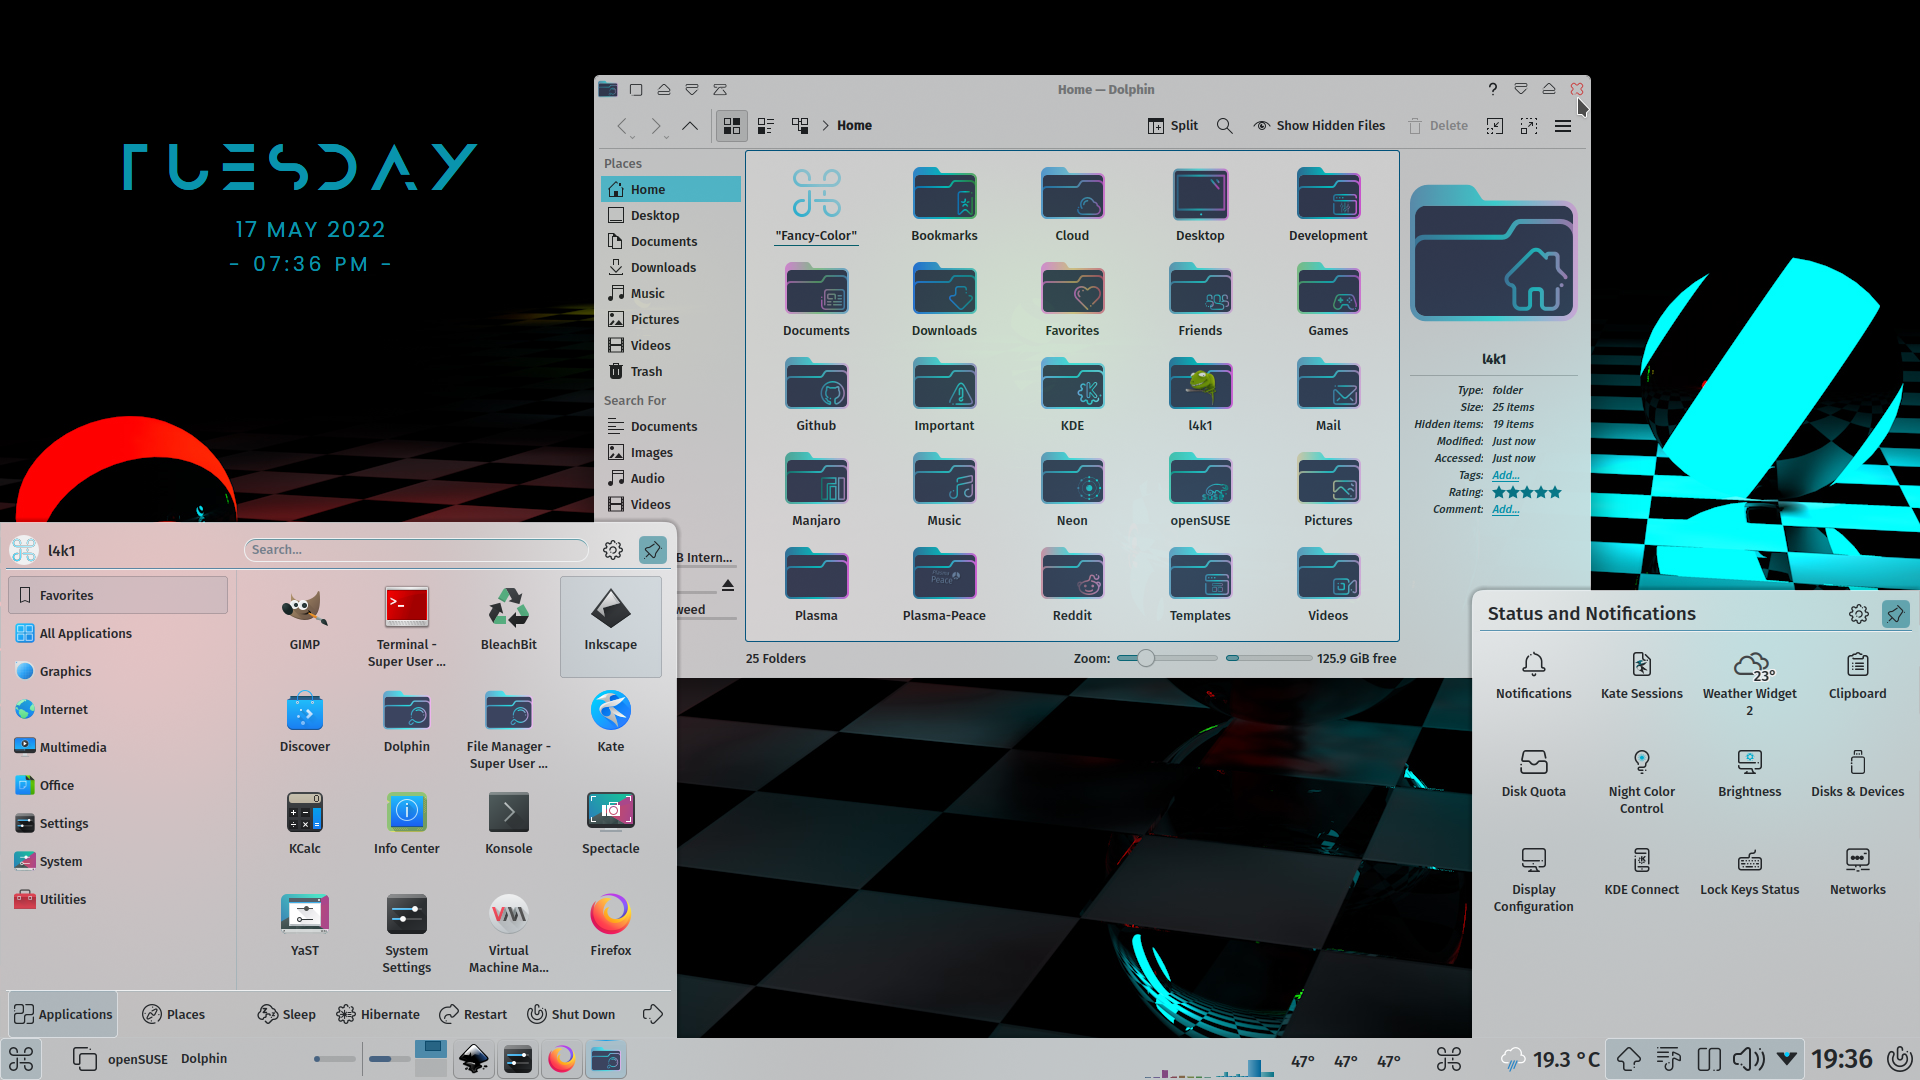
Task: Switch Dolphin to Icons view mode
Action: click(732, 126)
